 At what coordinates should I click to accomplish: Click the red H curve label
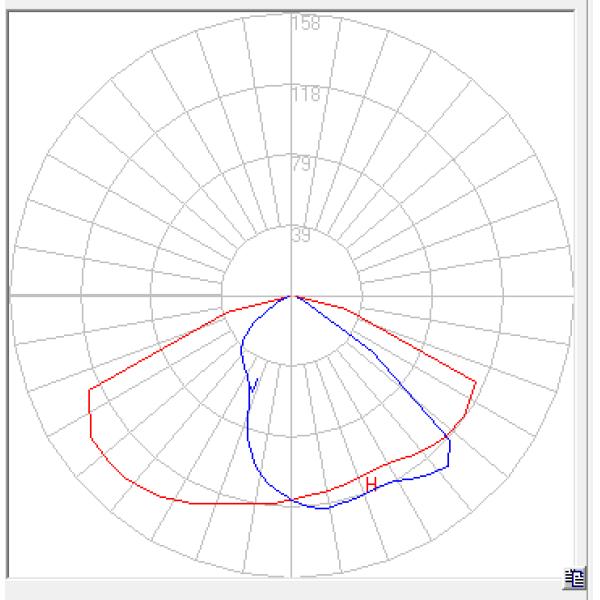coord(371,485)
